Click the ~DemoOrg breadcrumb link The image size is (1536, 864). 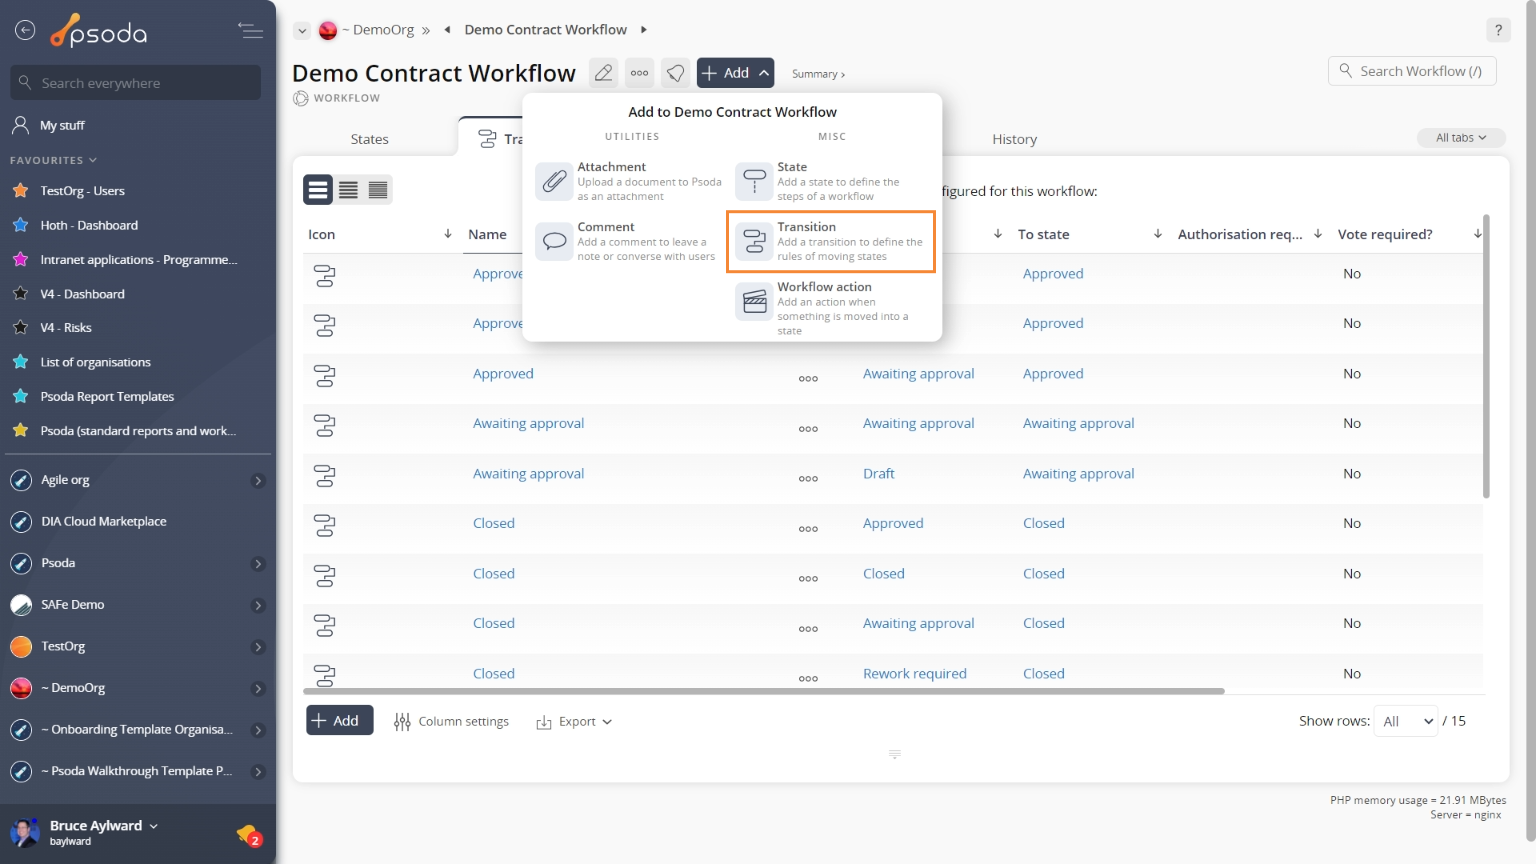(378, 30)
